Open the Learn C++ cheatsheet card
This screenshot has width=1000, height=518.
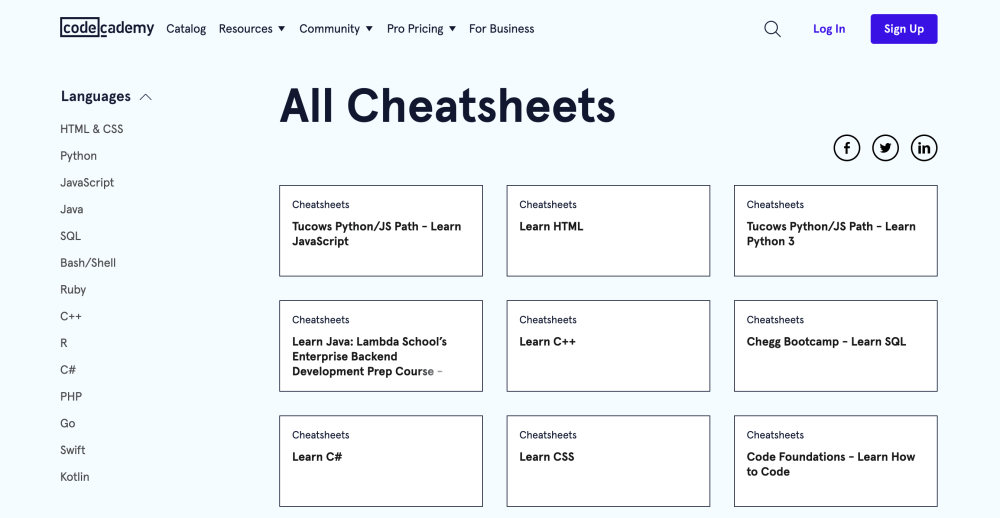[608, 346]
